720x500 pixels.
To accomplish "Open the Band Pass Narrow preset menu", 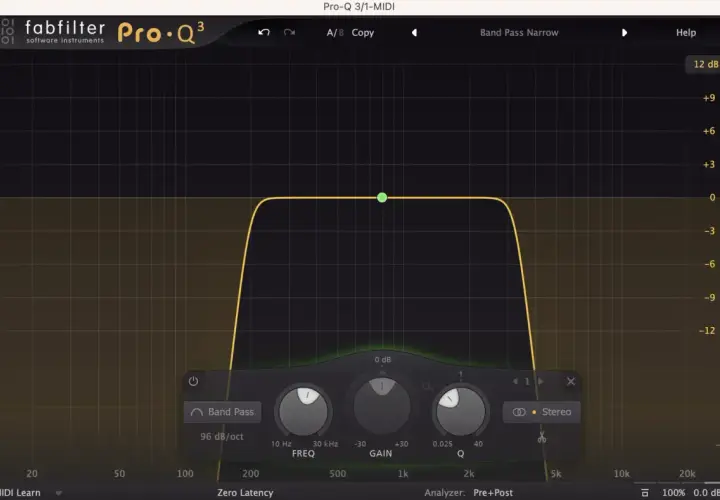I will (519, 33).
